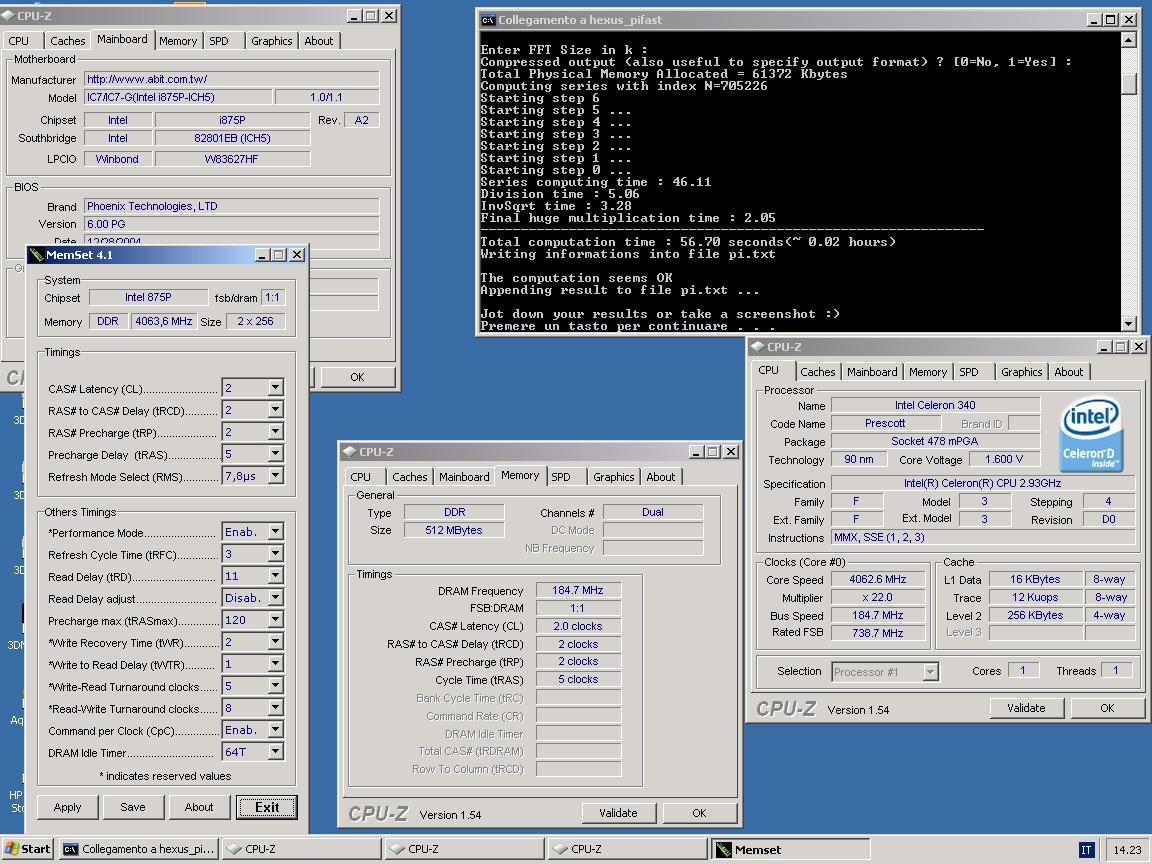Click the 'Total computation time' console line
The image size is (1152, 864).
pos(688,242)
